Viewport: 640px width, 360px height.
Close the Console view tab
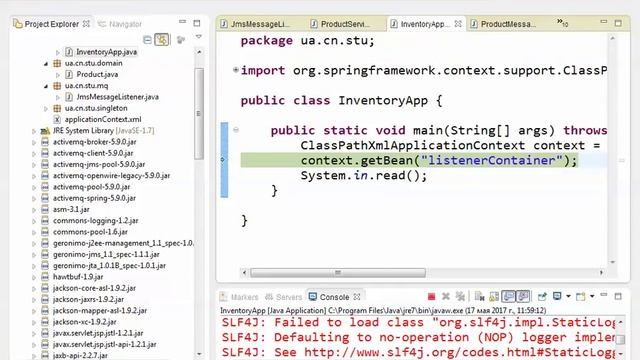pyautogui.click(x=357, y=297)
